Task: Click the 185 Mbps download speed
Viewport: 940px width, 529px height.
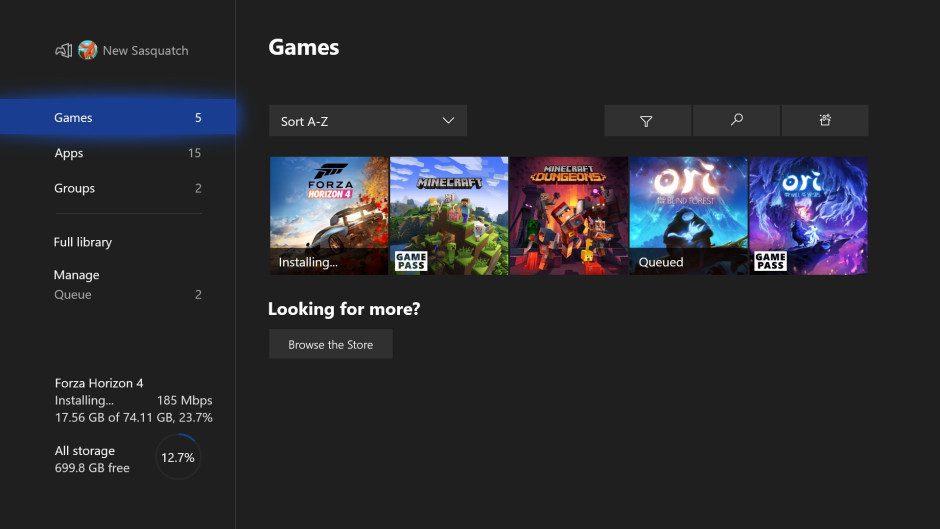Action: [185, 401]
